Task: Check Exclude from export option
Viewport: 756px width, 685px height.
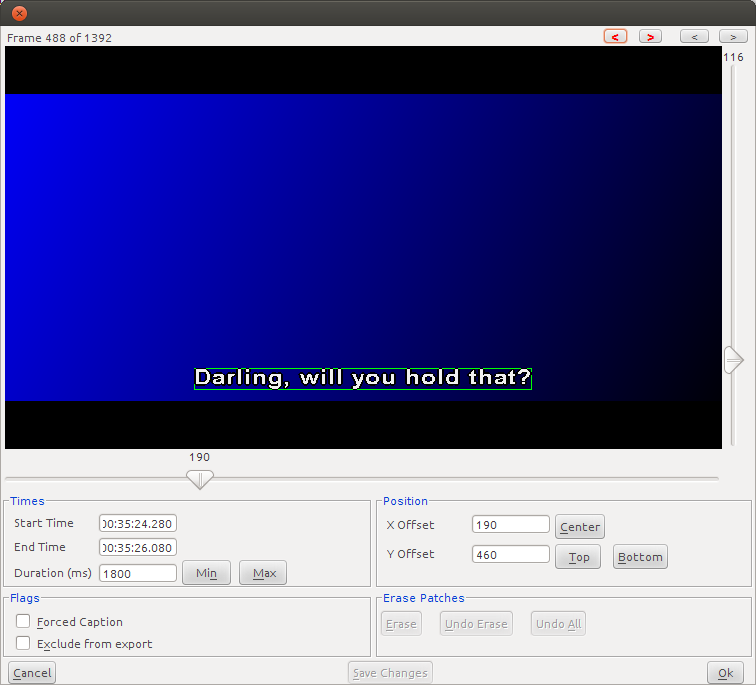Action: click(x=23, y=643)
